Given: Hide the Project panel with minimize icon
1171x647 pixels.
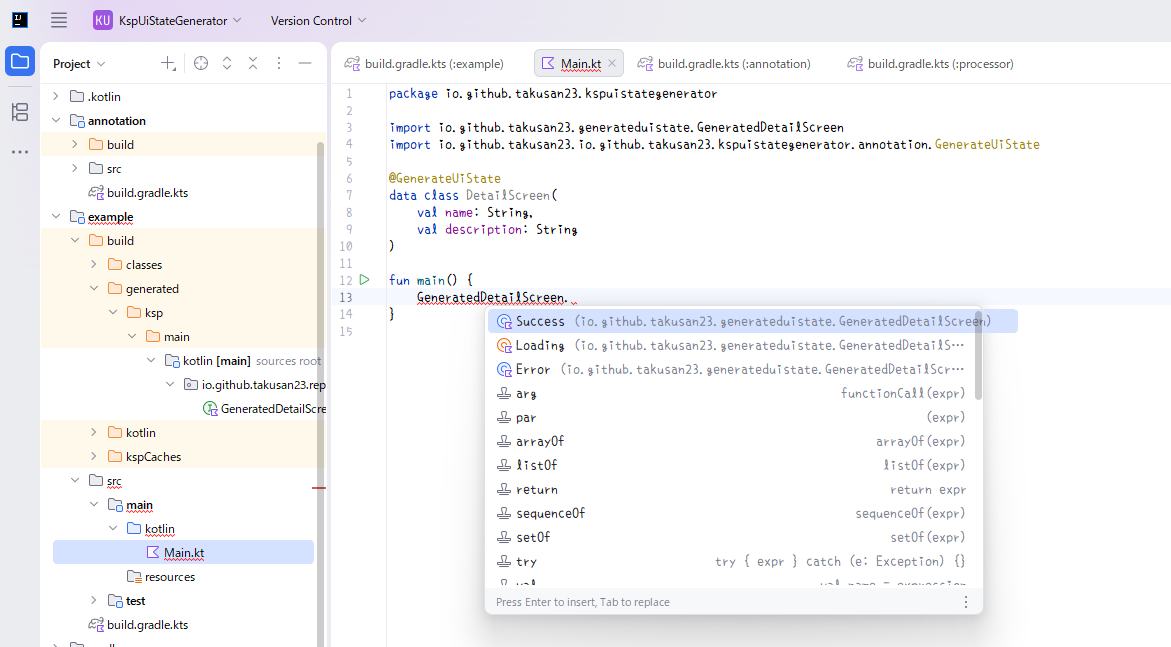Looking at the screenshot, I should pos(305,63).
